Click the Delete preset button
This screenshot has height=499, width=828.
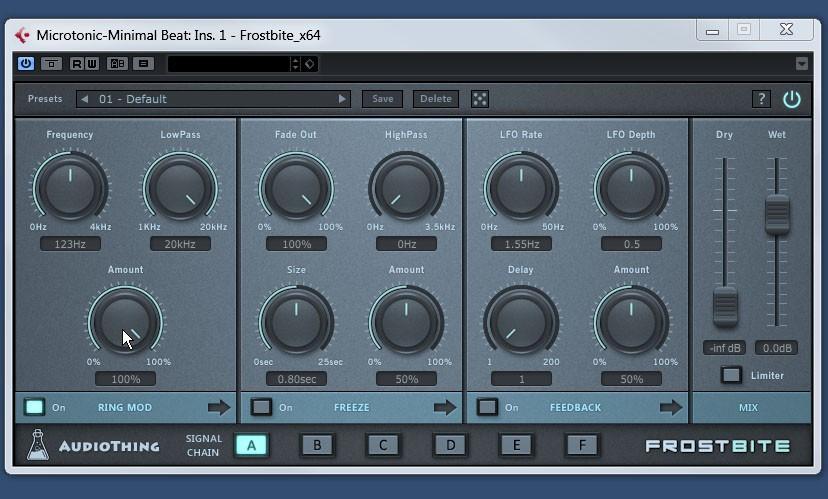point(435,99)
